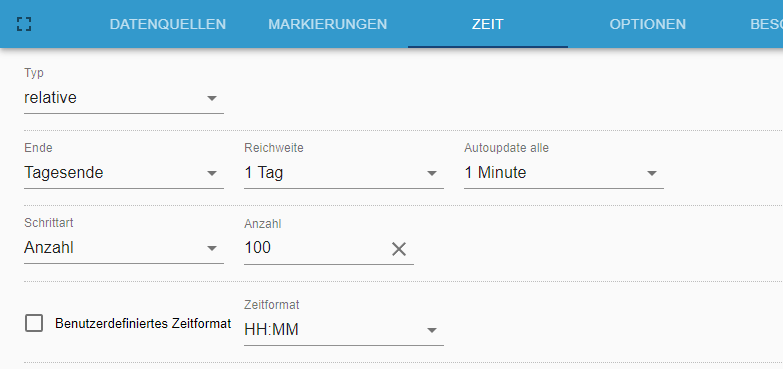Open the Zeitformat HH:MM dropdown
783x369 pixels.
coord(344,330)
